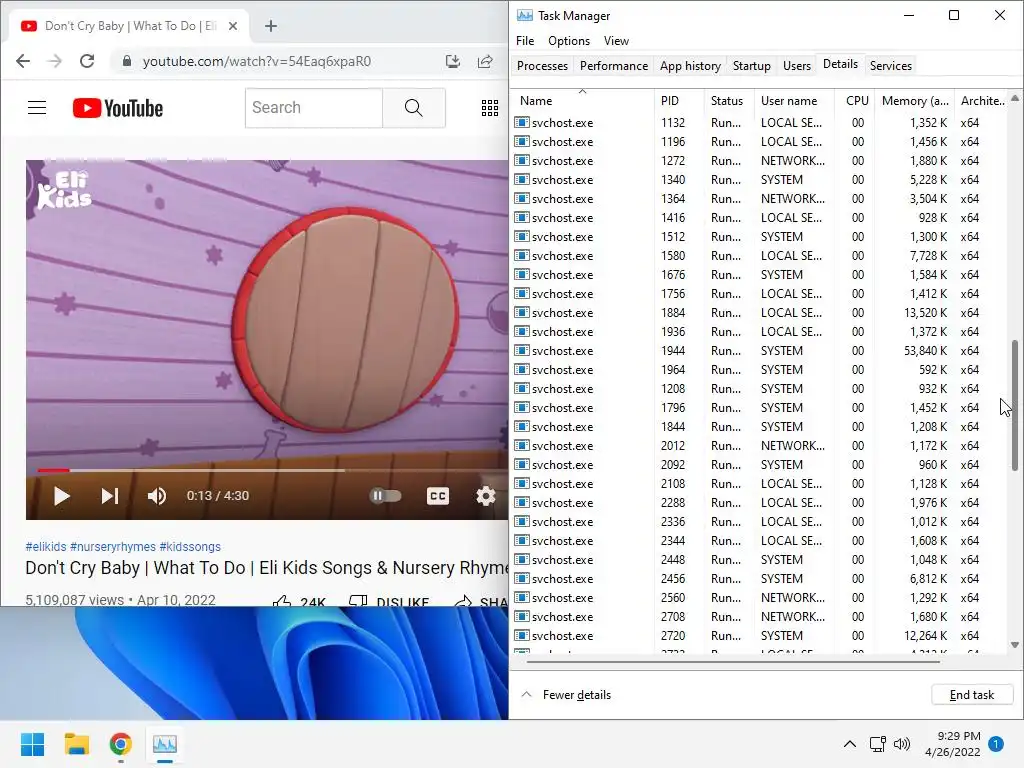Switch to Services tab
Screen dimensions: 1024x768
coord(891,65)
